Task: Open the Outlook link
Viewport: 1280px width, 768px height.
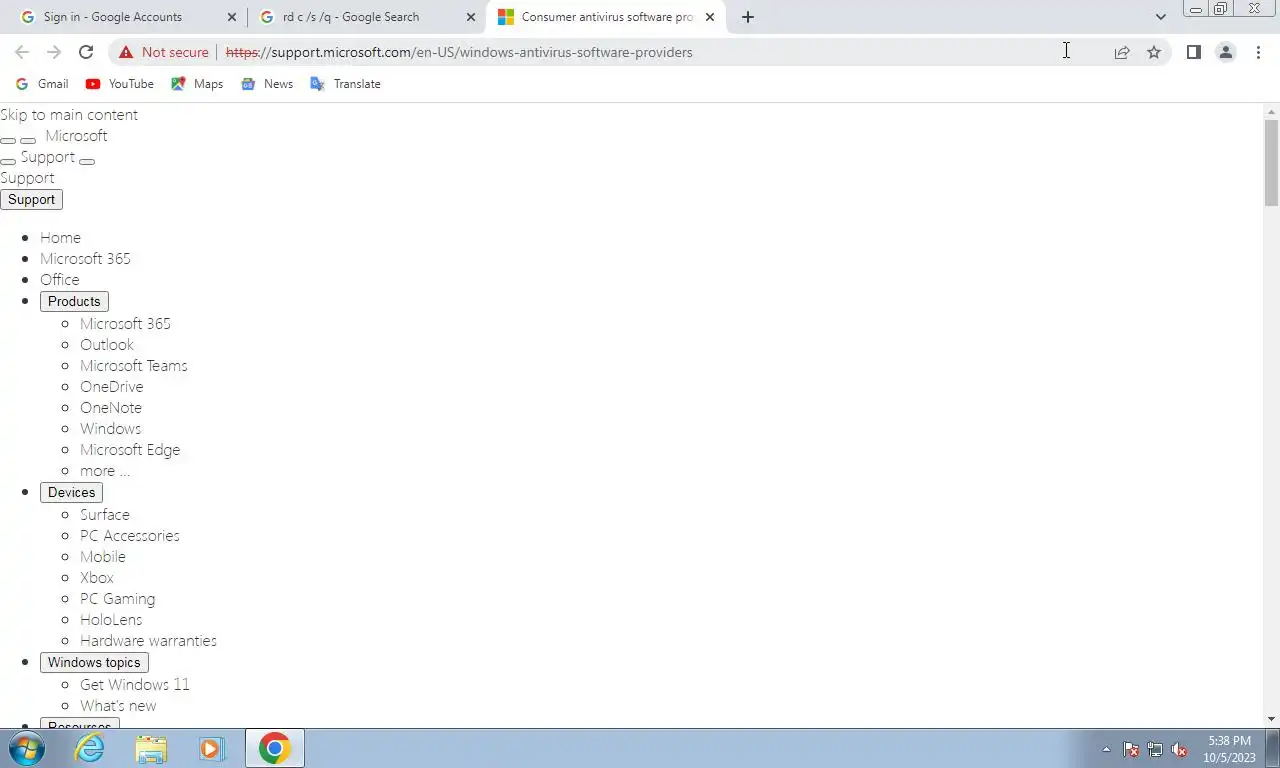Action: [x=107, y=345]
